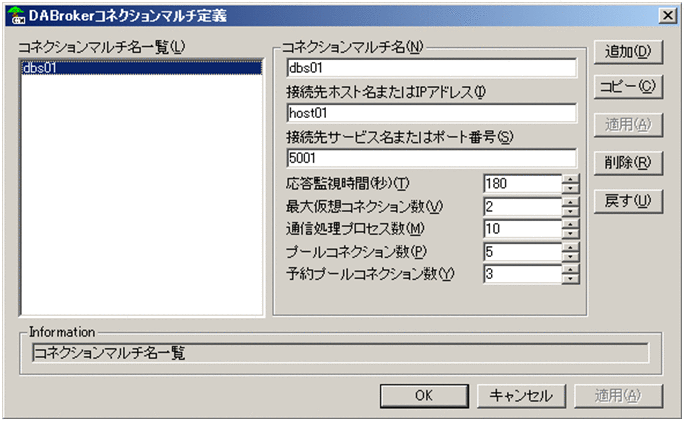Click the コネクションマルチ名 text field

pyautogui.click(x=430, y=68)
